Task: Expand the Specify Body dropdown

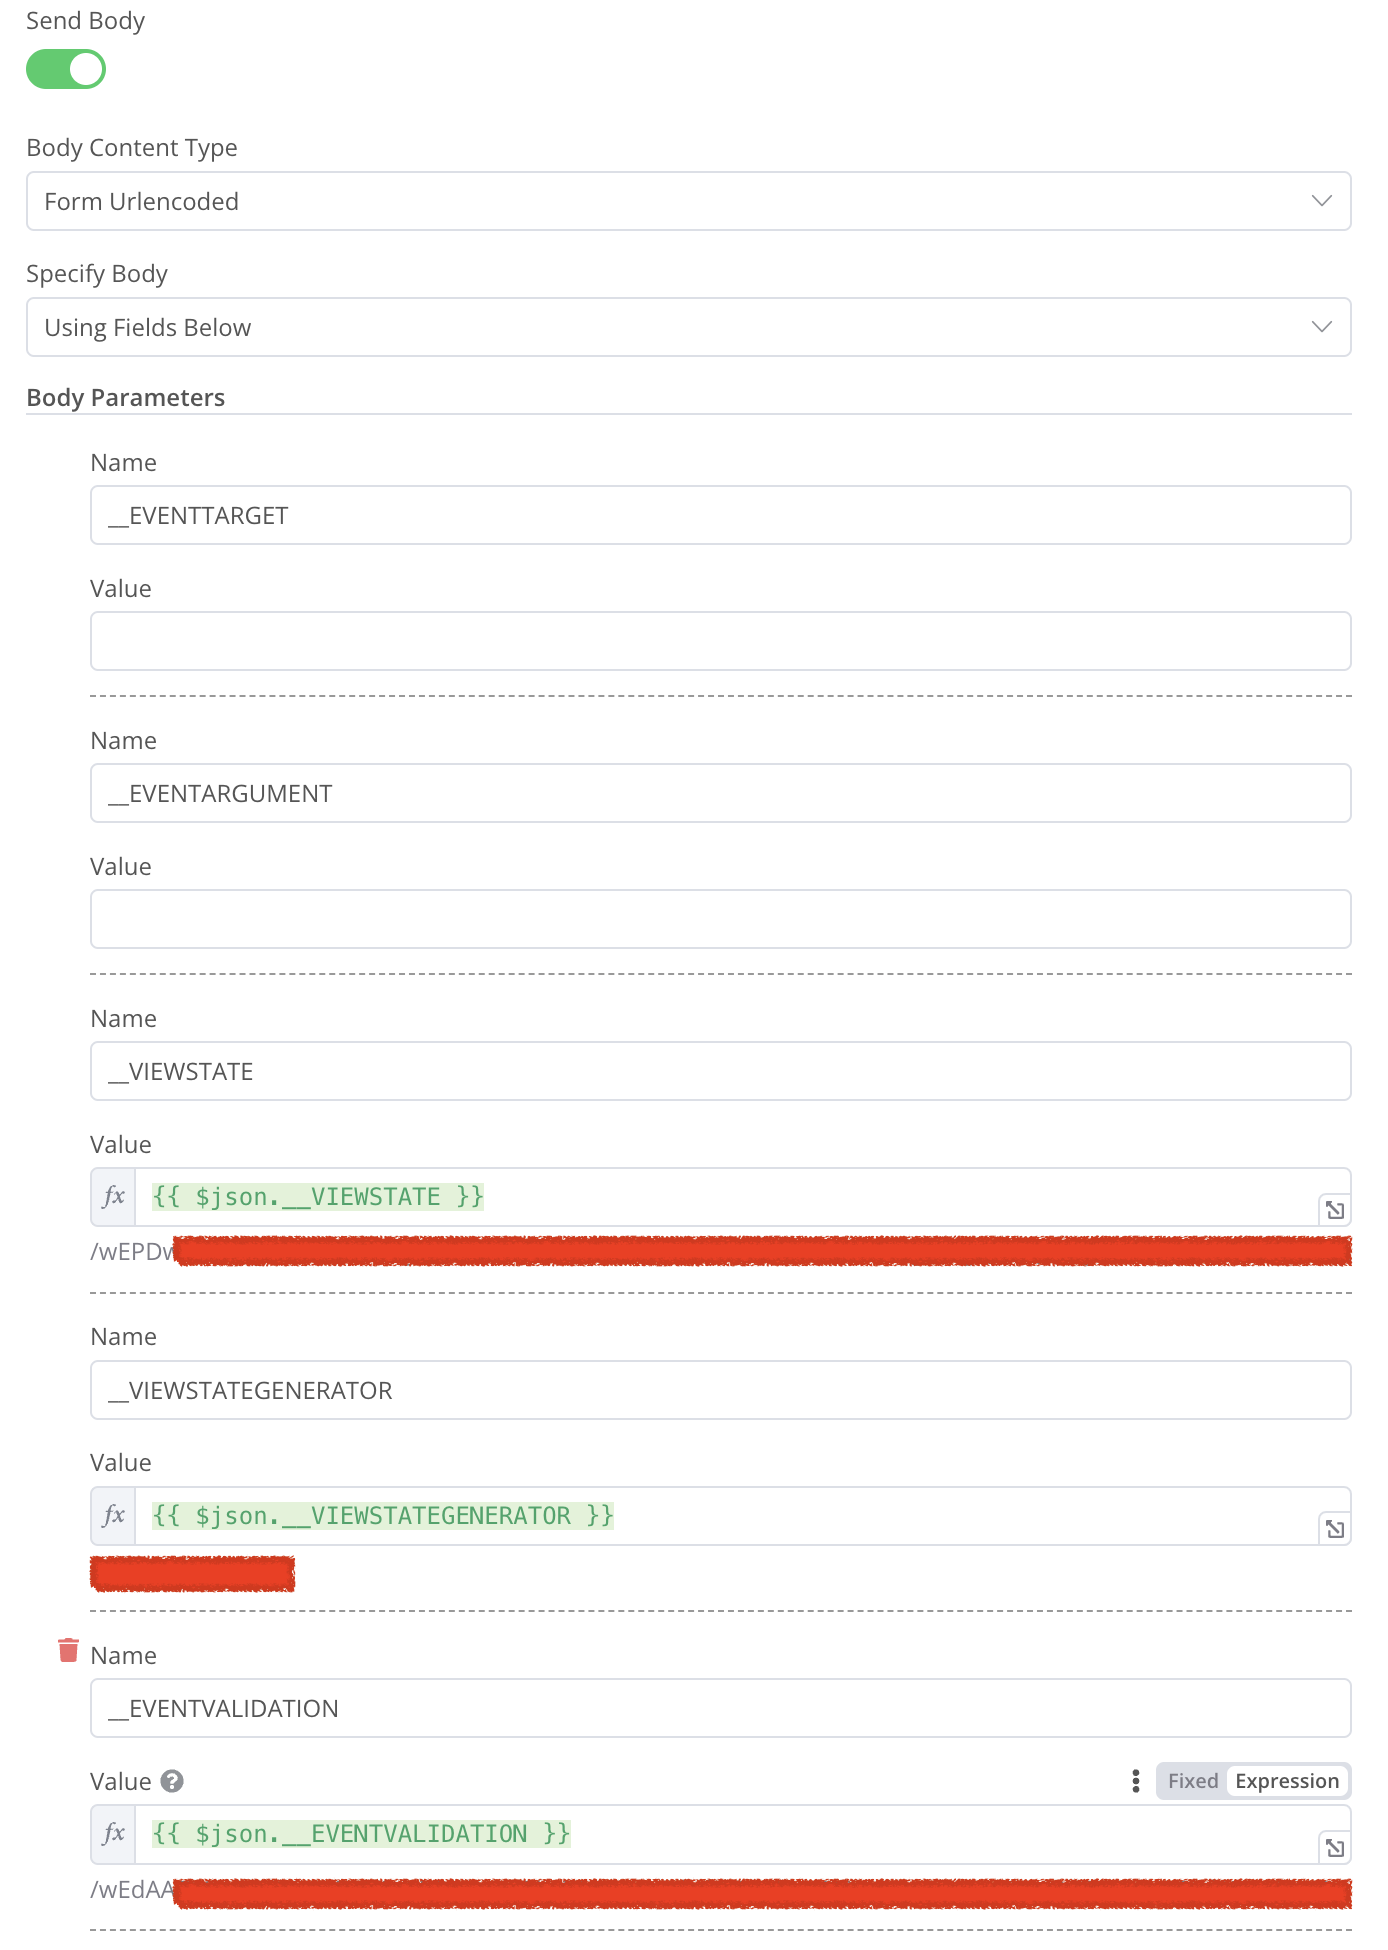Action: (688, 327)
